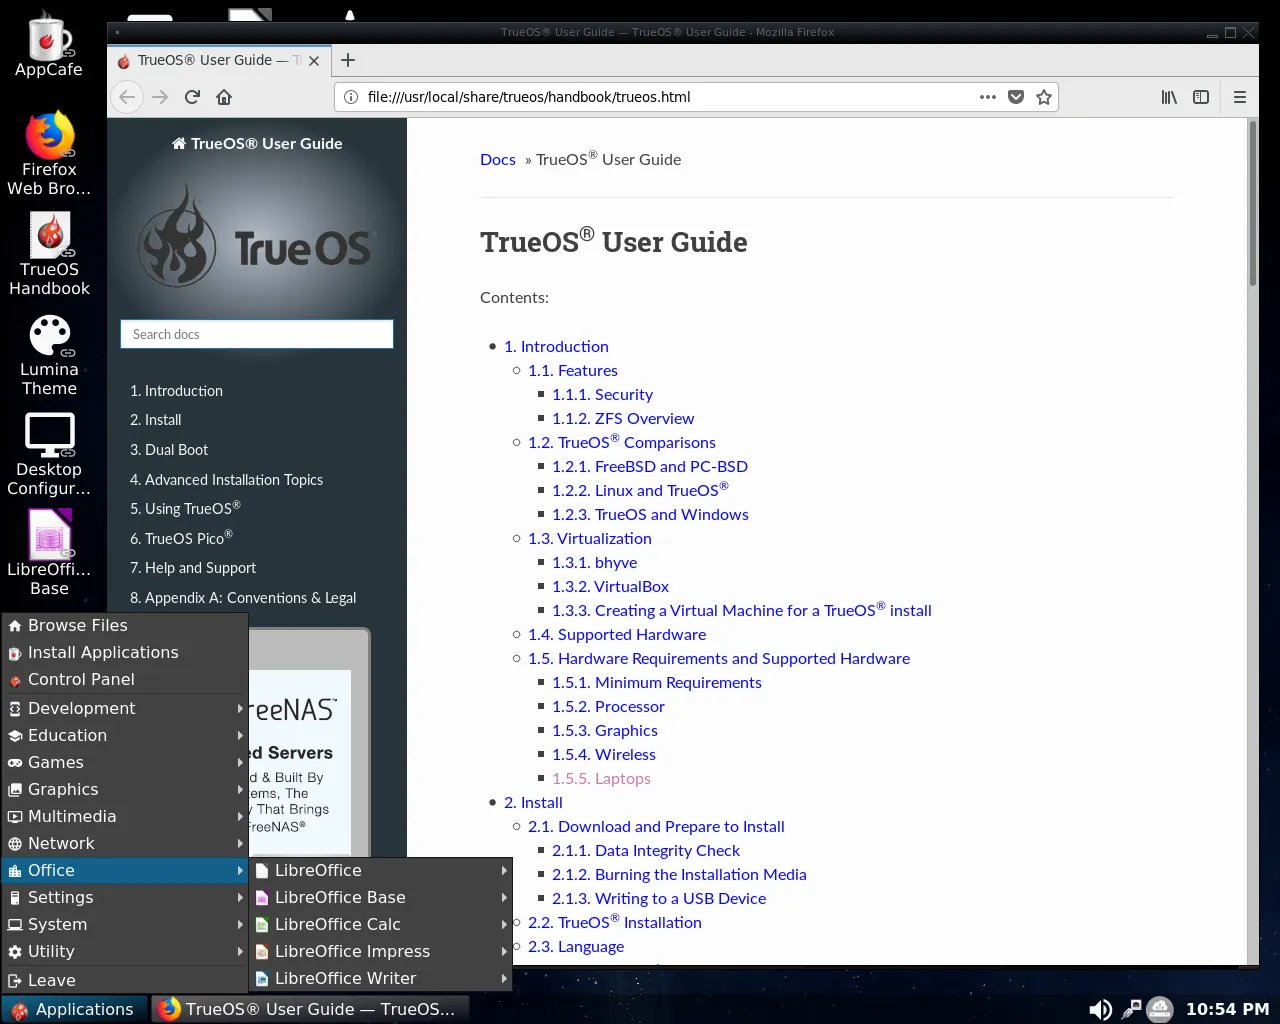Open LibreOffice from the Office submenu
This screenshot has height=1024, width=1280.
point(381,870)
